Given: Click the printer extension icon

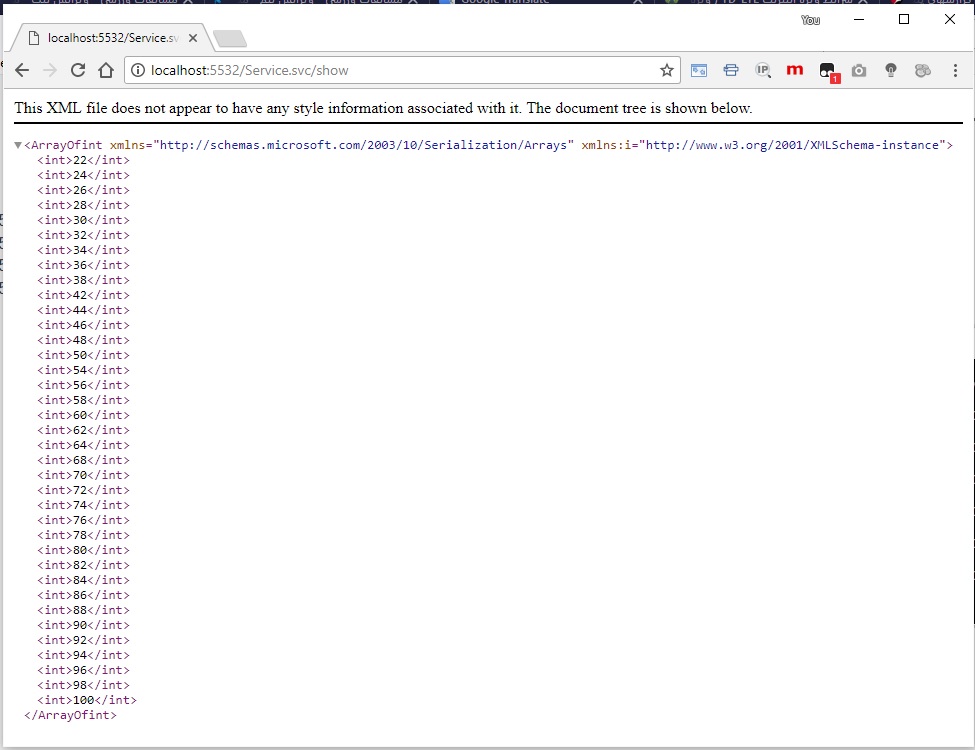Looking at the screenshot, I should click(x=731, y=70).
